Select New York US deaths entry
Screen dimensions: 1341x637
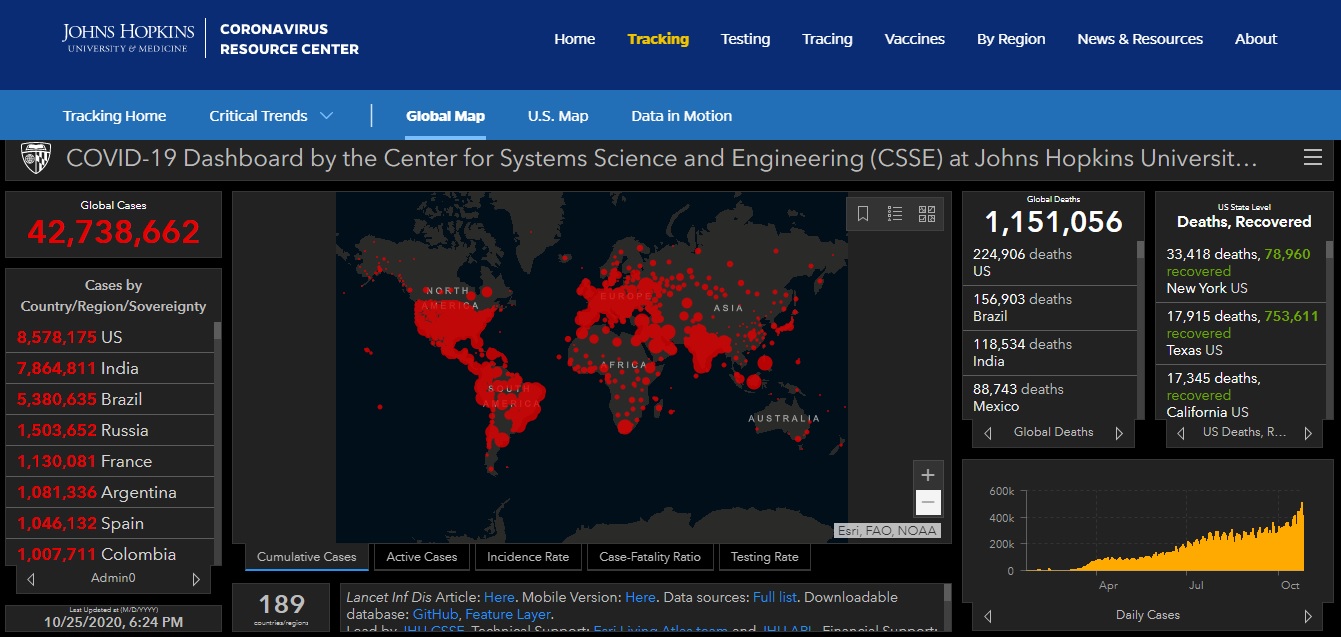[x=1241, y=271]
